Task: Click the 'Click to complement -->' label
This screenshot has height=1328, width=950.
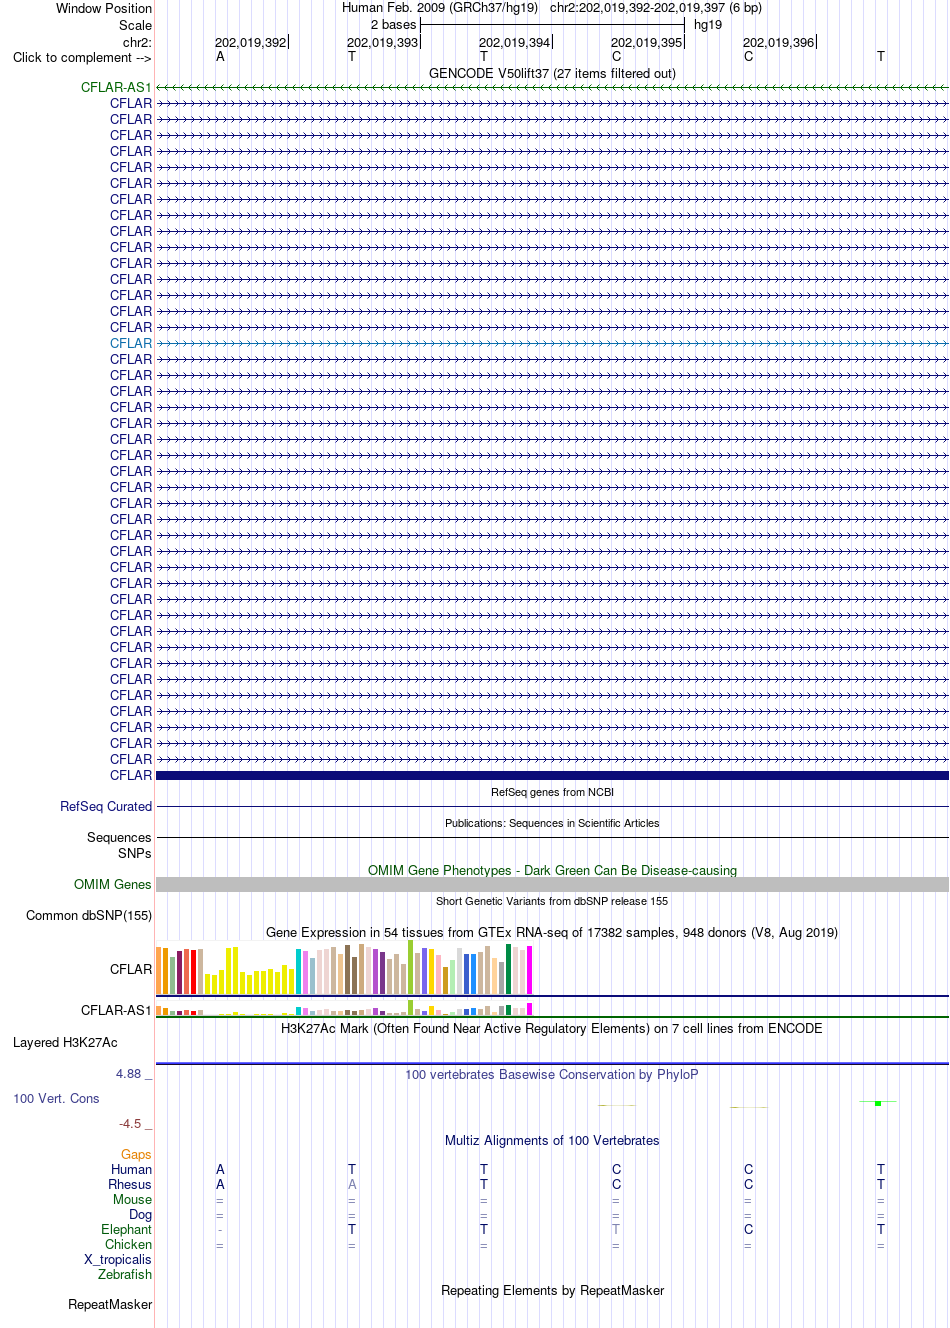Action: pos(82,57)
